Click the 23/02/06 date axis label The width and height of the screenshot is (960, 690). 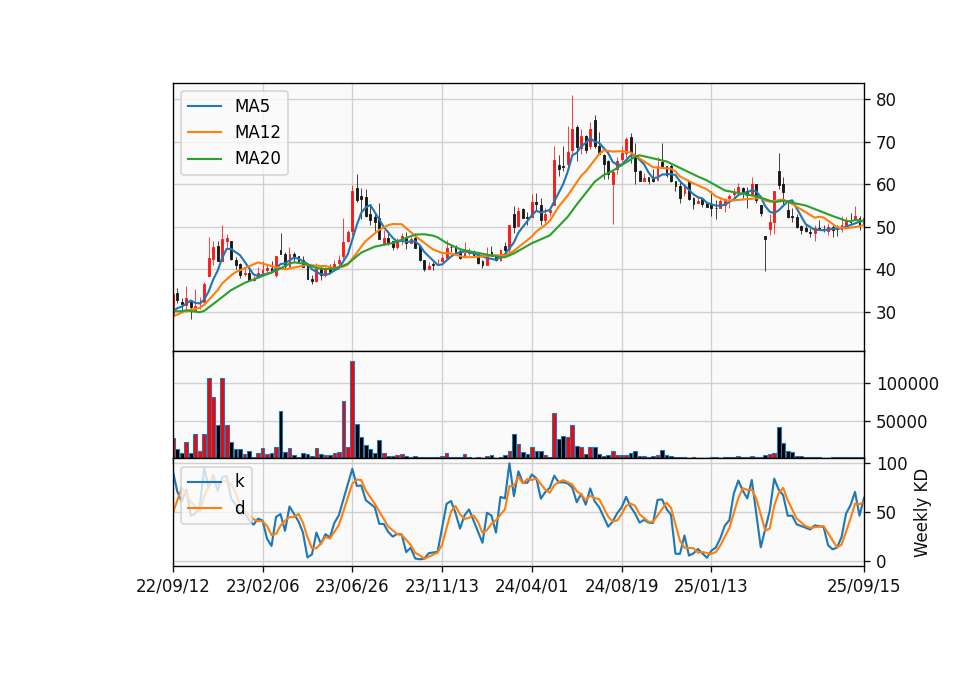263,586
